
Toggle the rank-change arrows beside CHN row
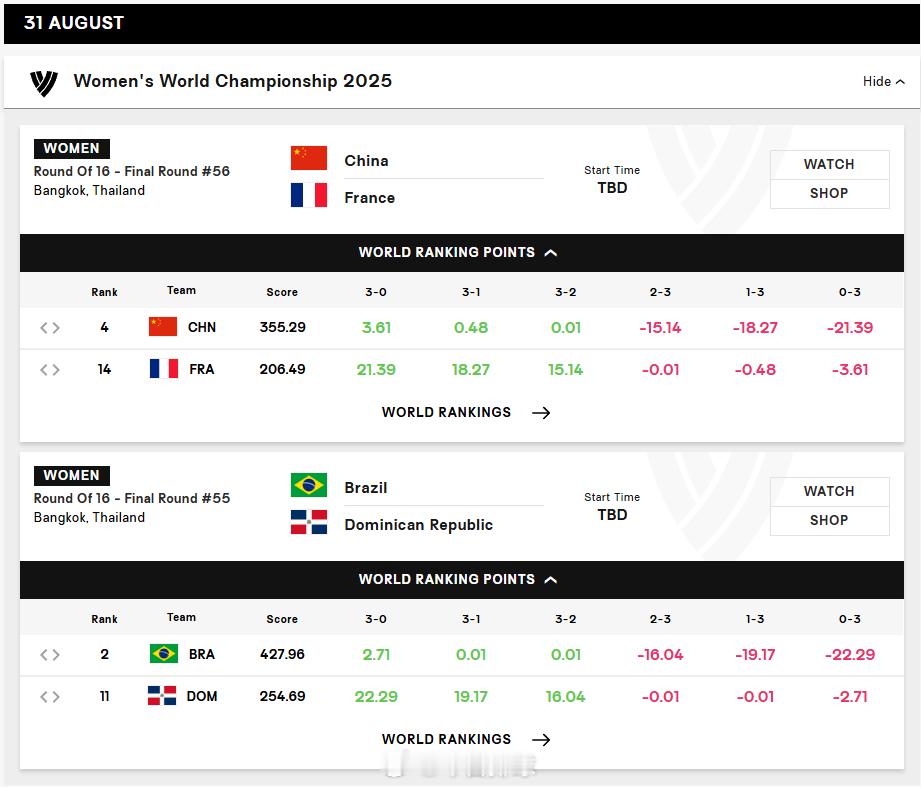pos(50,328)
